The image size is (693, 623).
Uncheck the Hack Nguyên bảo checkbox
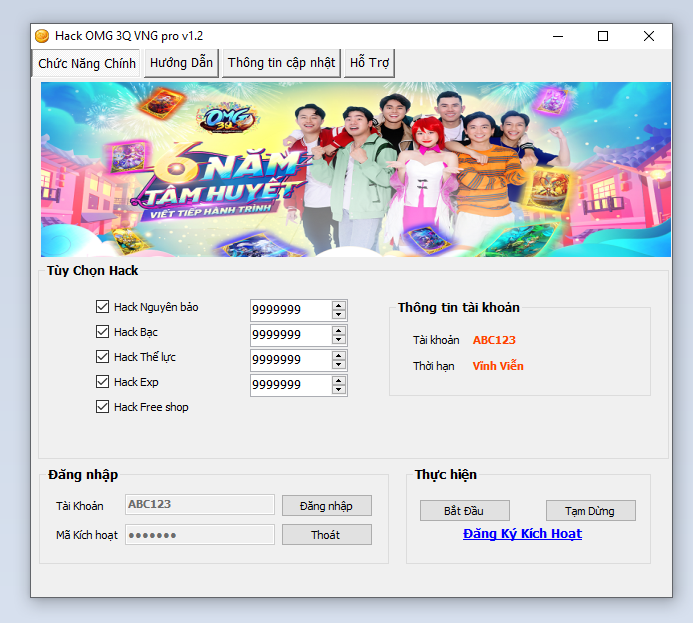[102, 307]
